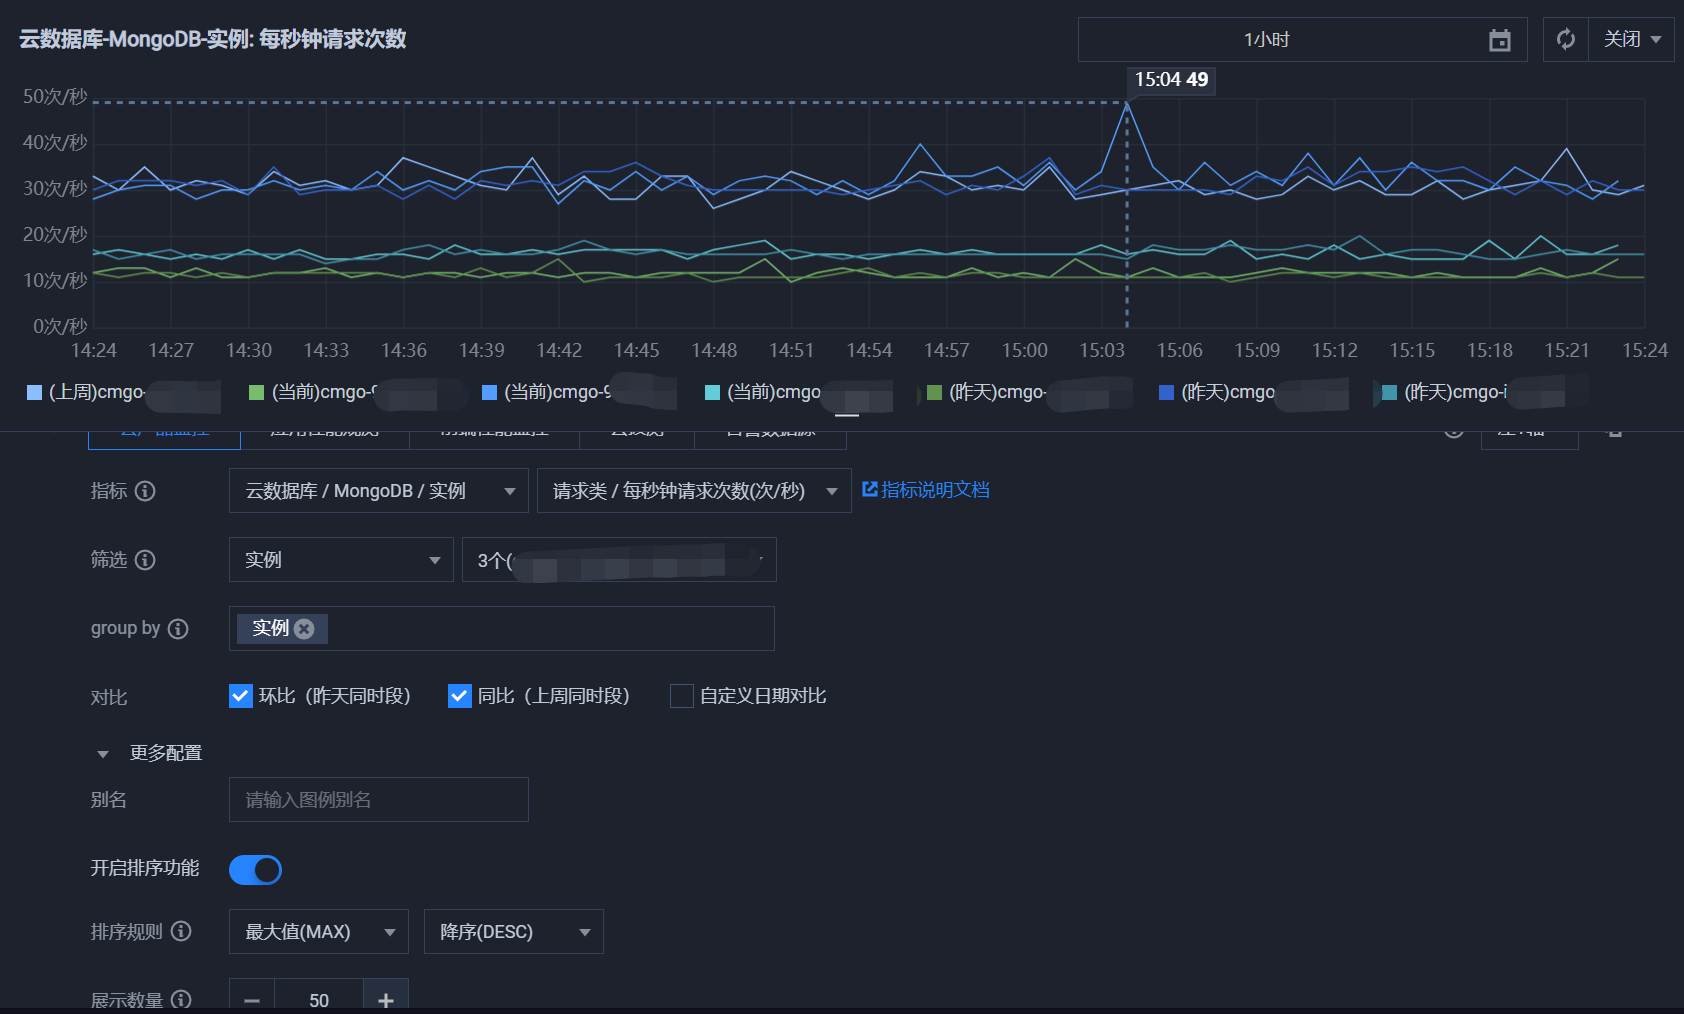Click the info icon beside group by
This screenshot has height=1014, width=1684.
pyautogui.click(x=178, y=629)
